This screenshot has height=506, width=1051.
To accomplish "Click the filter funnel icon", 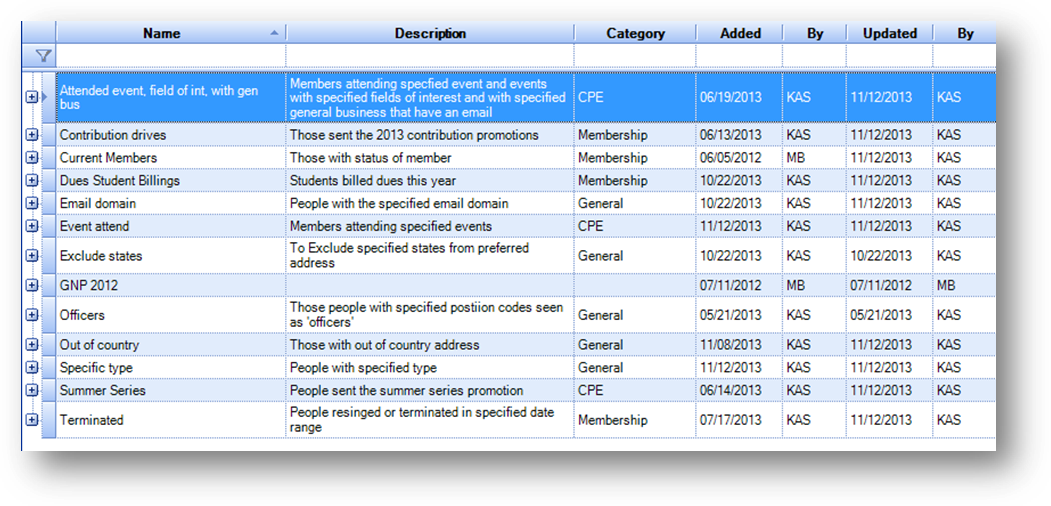I will pos(44,56).
